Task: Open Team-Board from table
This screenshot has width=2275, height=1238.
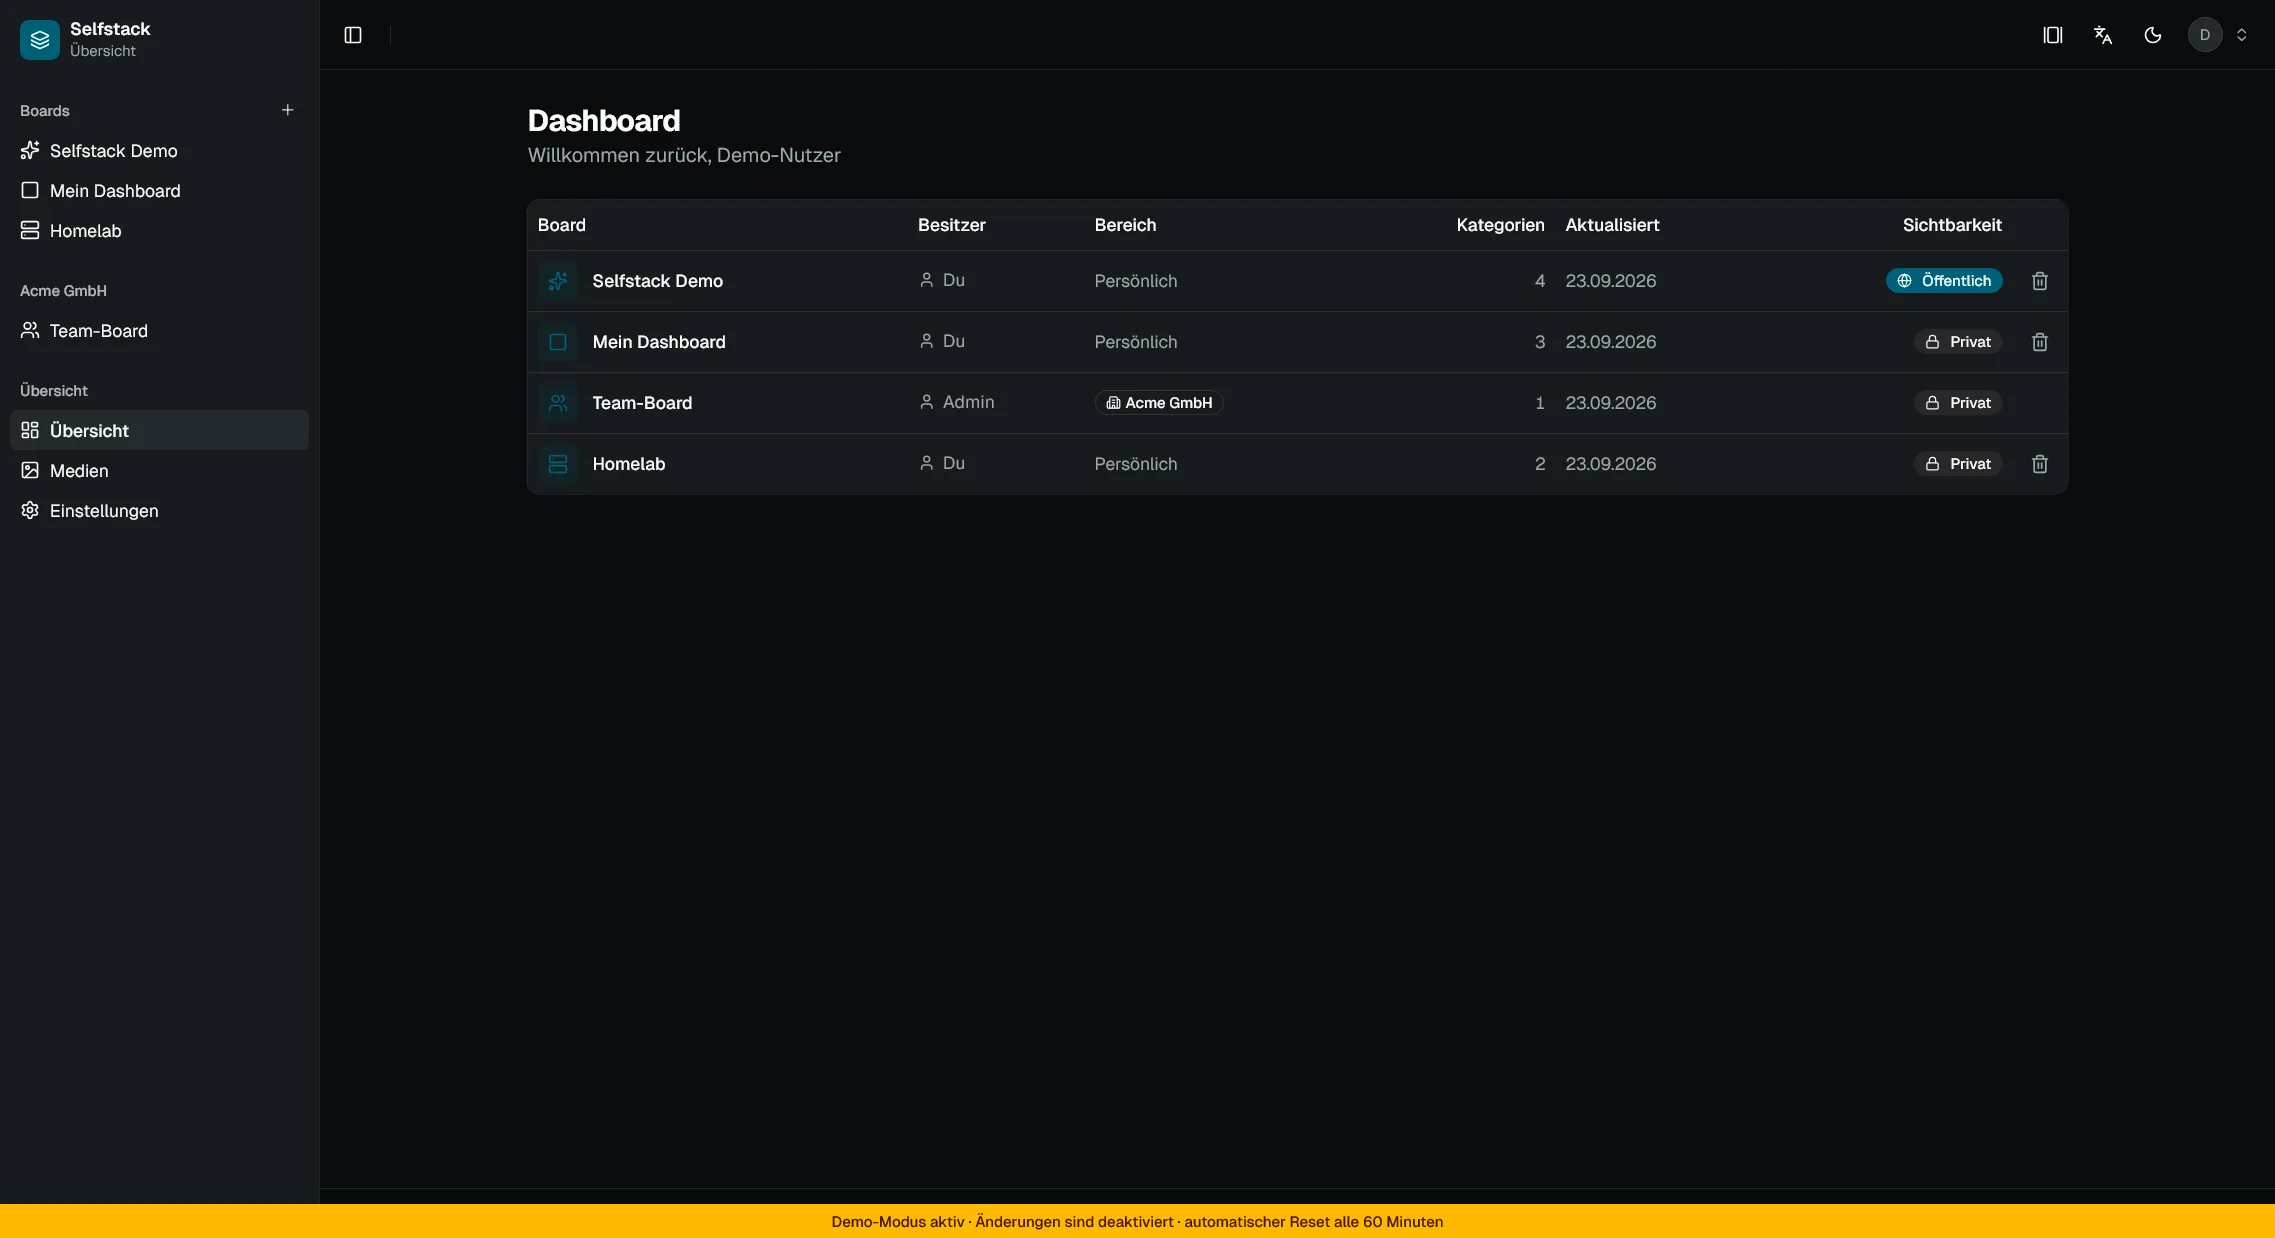Action: point(642,403)
